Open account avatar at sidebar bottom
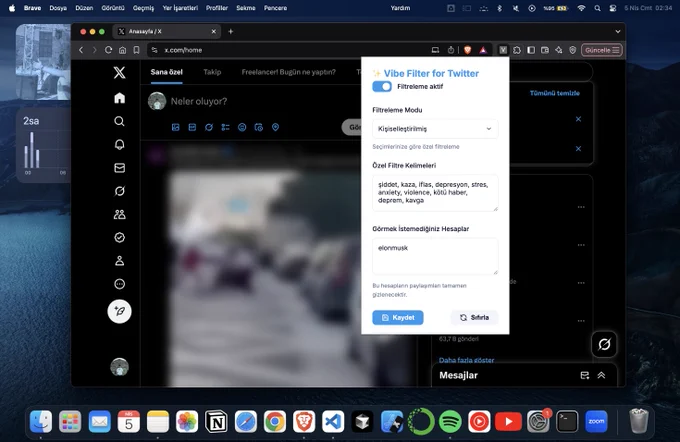680x442 pixels. (120, 367)
